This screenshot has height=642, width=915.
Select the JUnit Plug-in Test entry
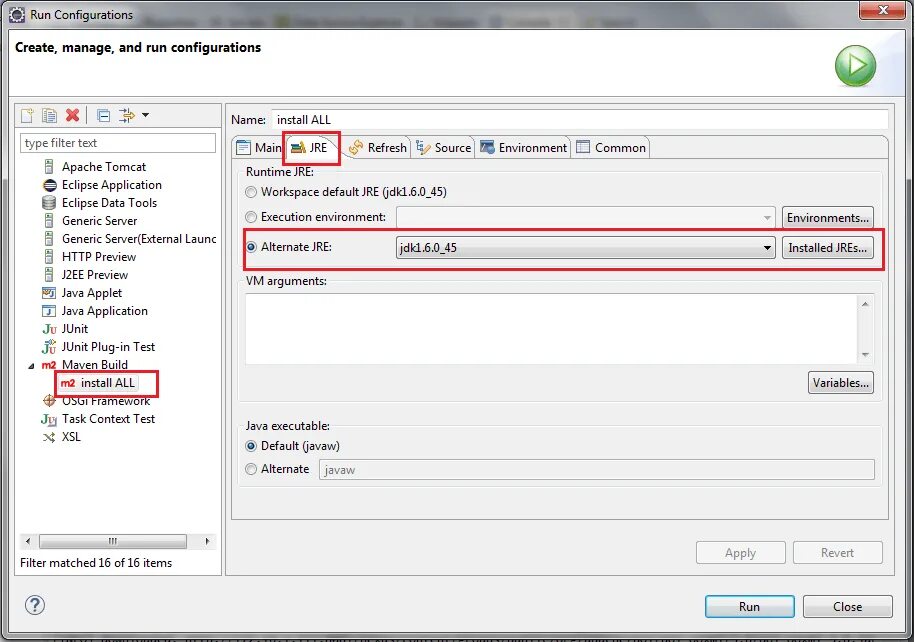coord(109,347)
